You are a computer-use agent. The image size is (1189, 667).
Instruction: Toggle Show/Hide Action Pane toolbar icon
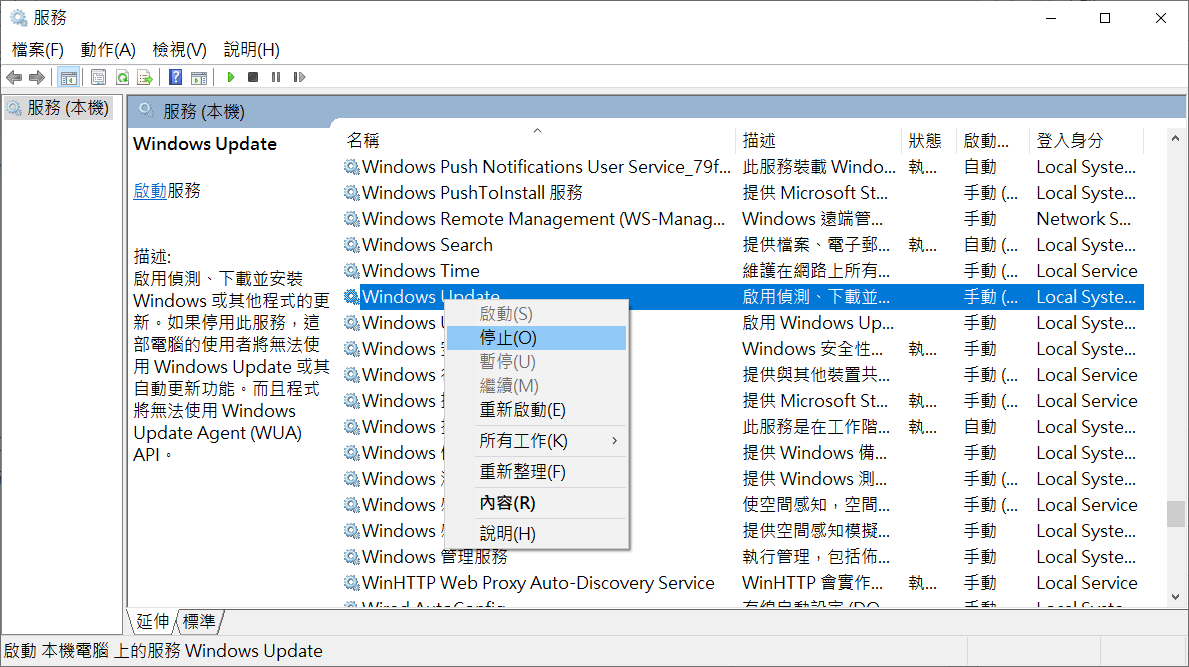pos(199,77)
